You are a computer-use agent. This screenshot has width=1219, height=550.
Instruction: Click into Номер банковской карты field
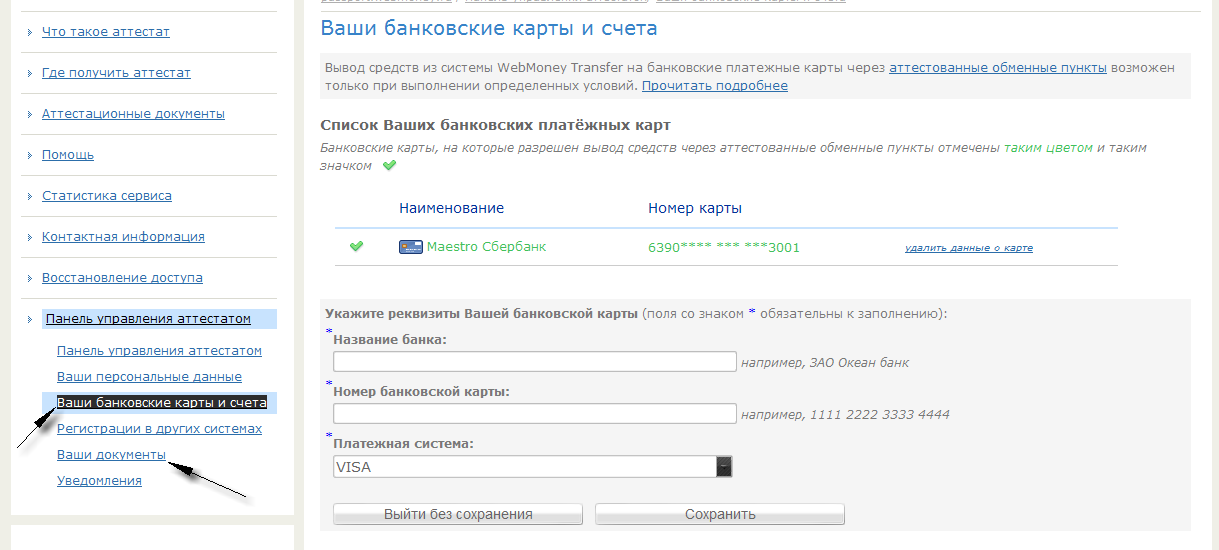(x=534, y=414)
